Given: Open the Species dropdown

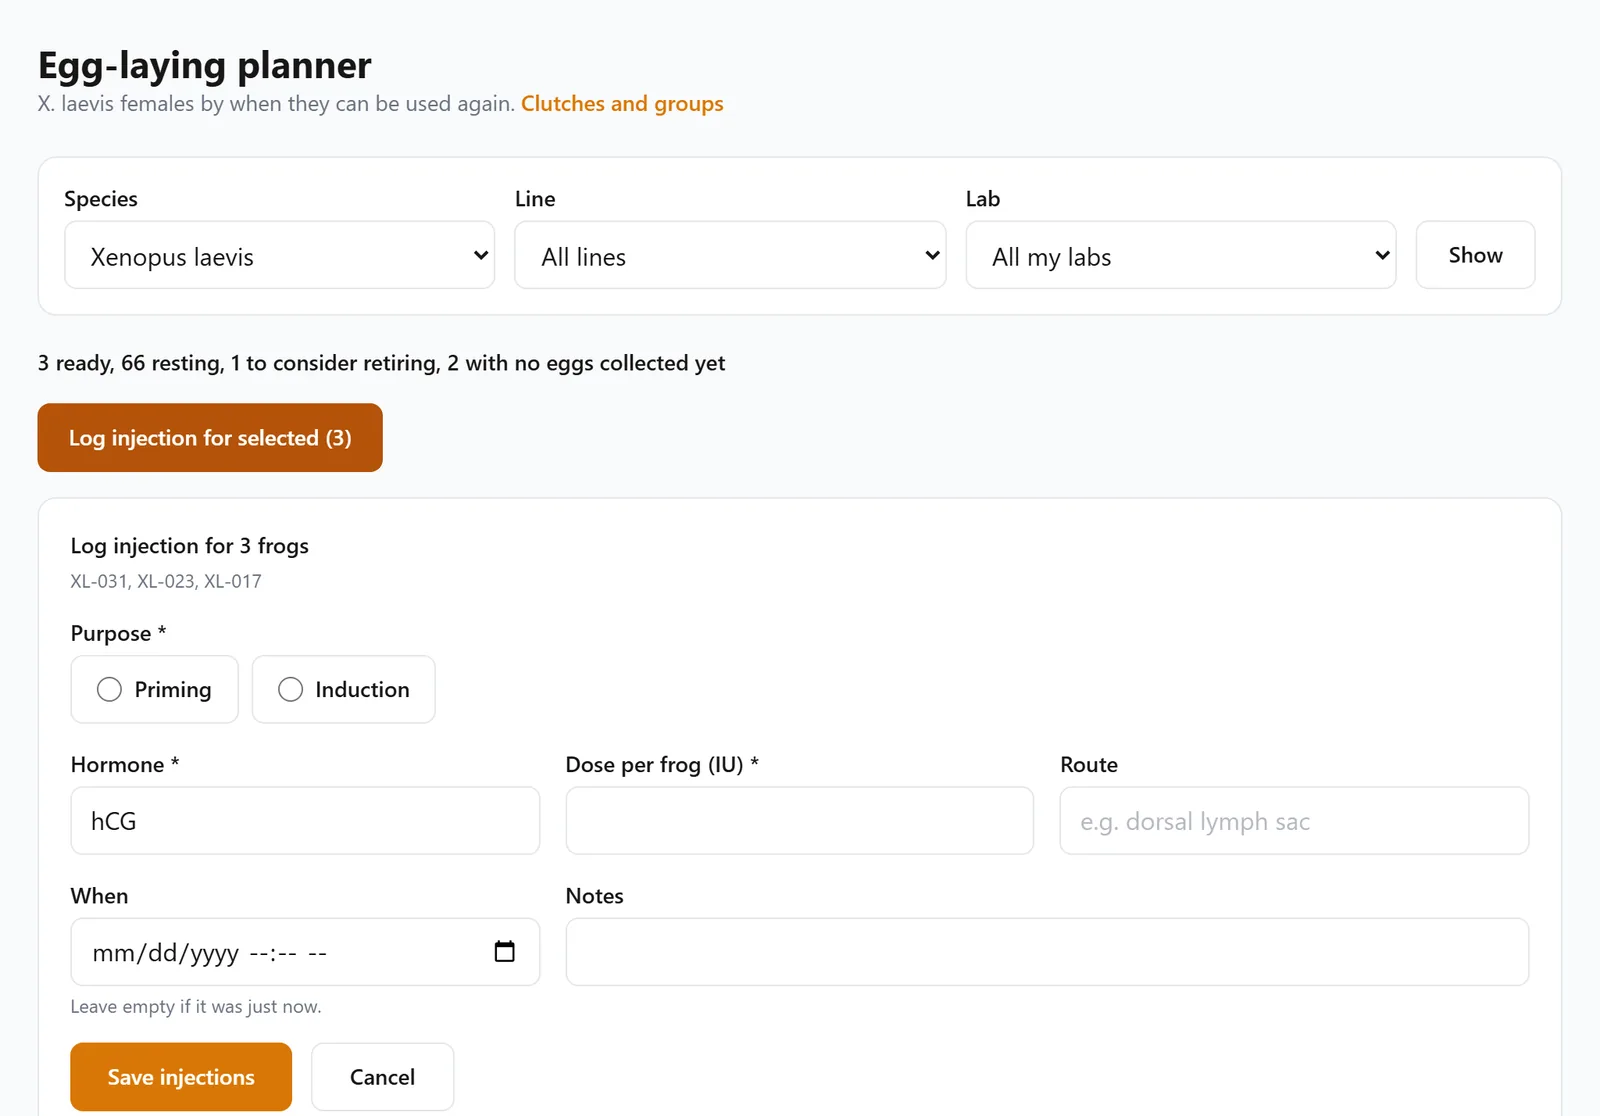Looking at the screenshot, I should click(x=279, y=255).
